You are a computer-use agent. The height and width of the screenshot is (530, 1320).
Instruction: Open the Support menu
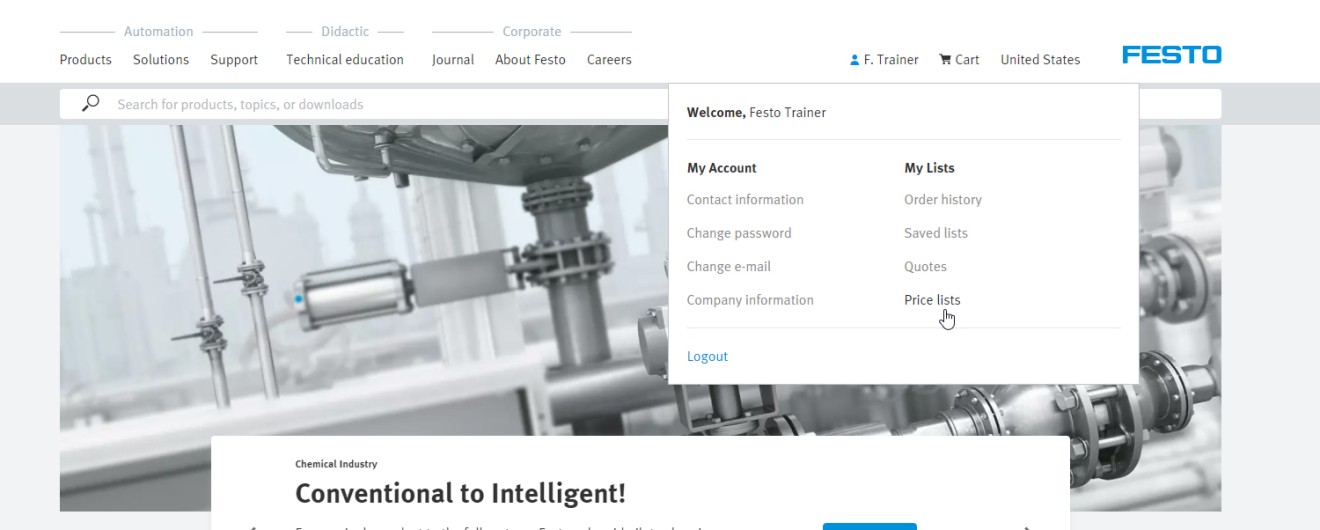234,60
